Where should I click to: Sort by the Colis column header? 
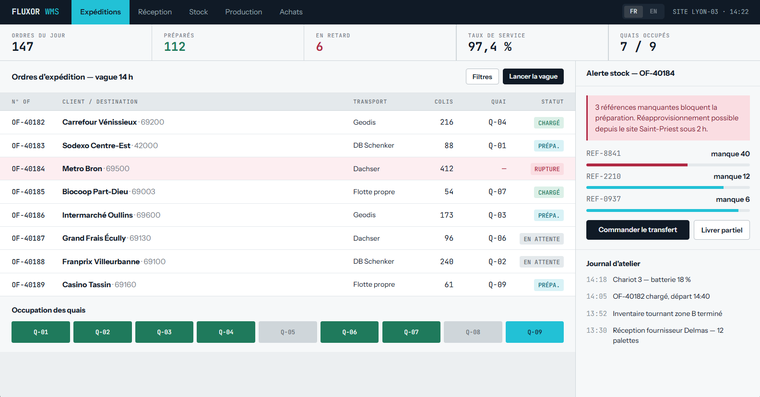(443, 102)
